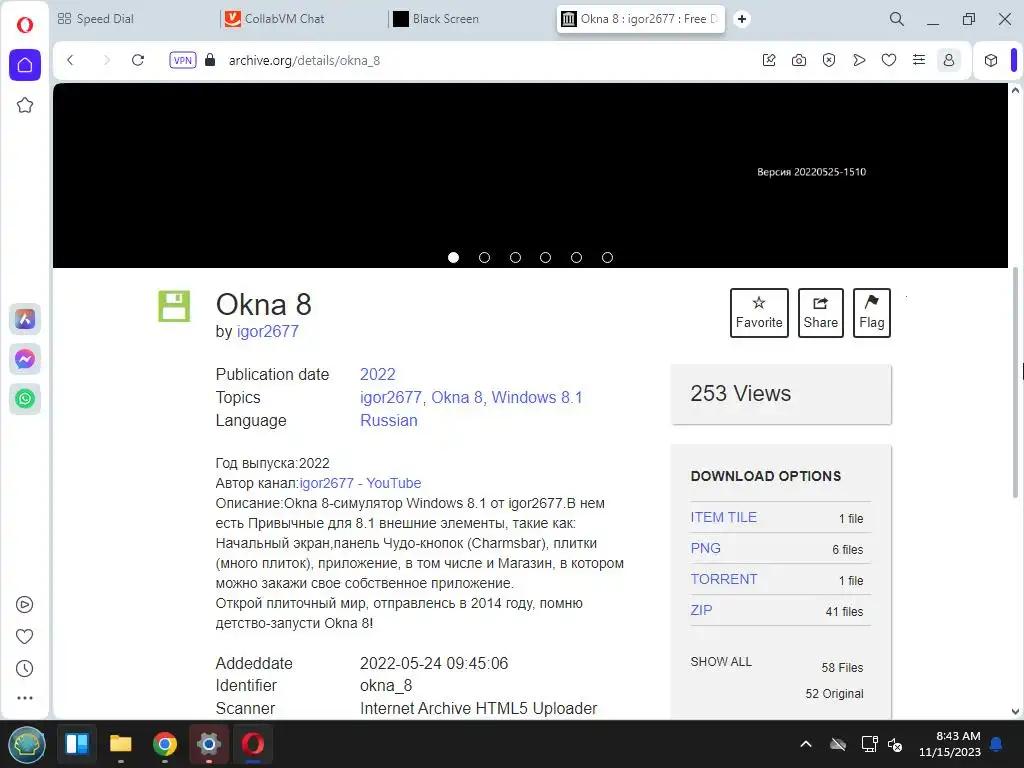Open Easy Setup sliders icon

(919, 60)
